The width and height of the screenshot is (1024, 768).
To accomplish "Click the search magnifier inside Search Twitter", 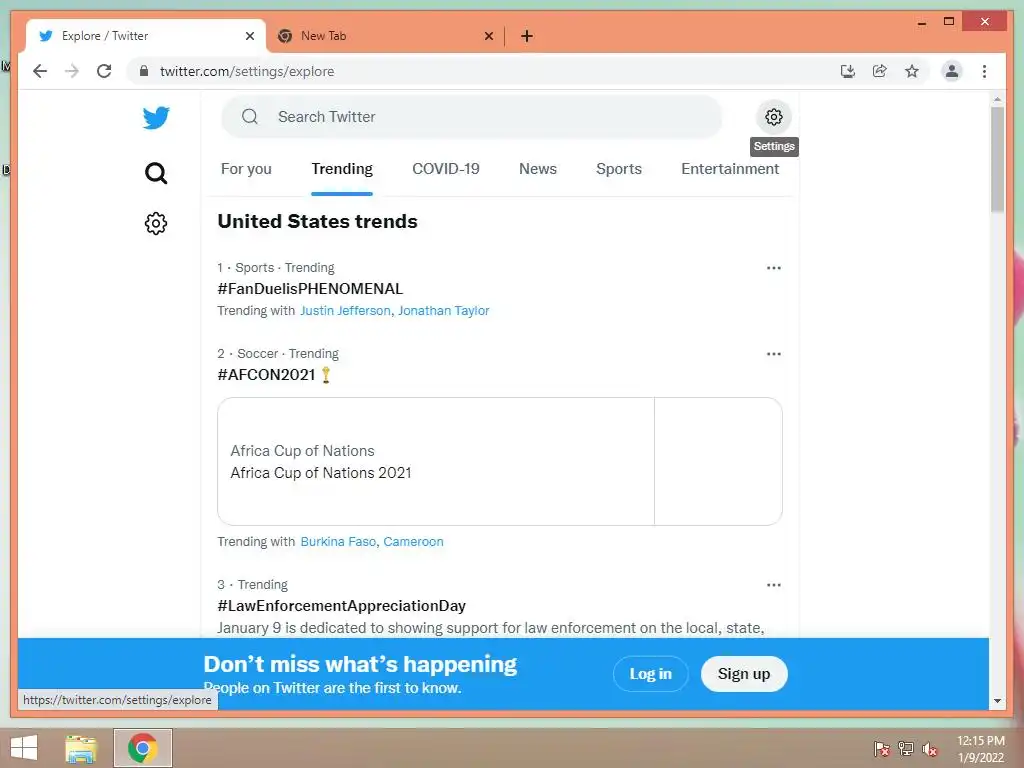I will [249, 117].
